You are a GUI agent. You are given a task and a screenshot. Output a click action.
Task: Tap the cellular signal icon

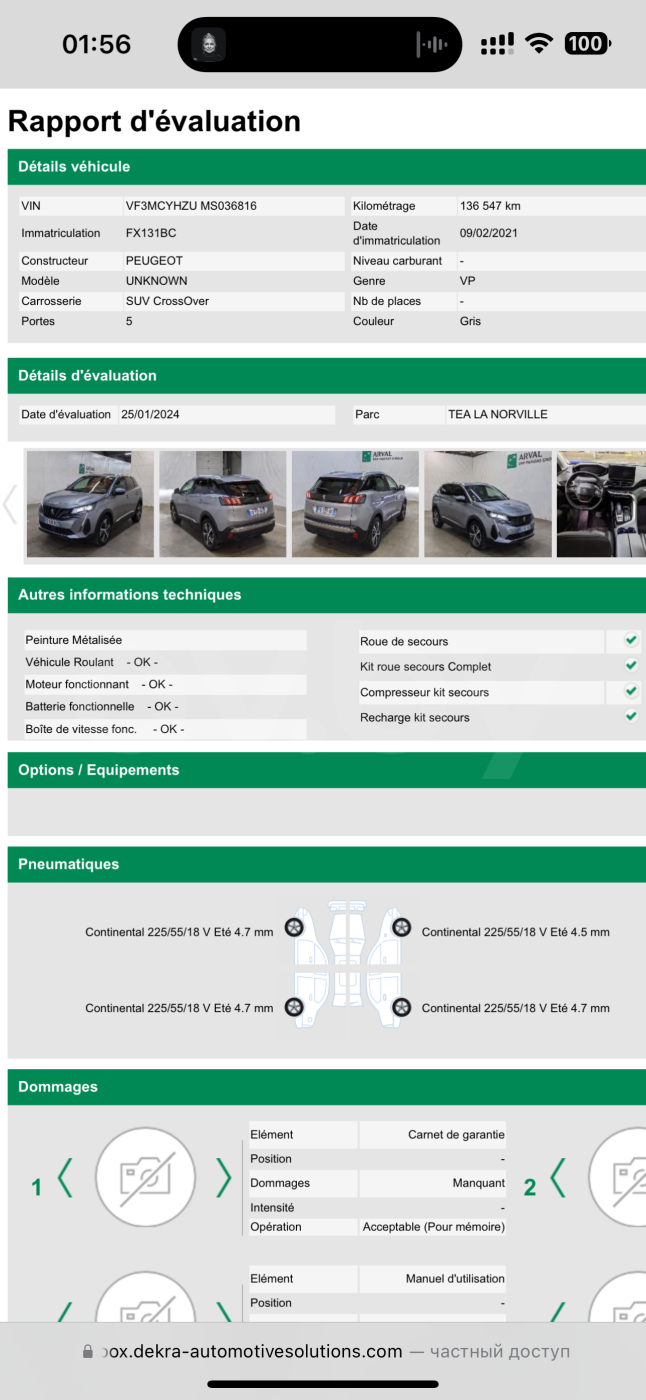pos(497,44)
